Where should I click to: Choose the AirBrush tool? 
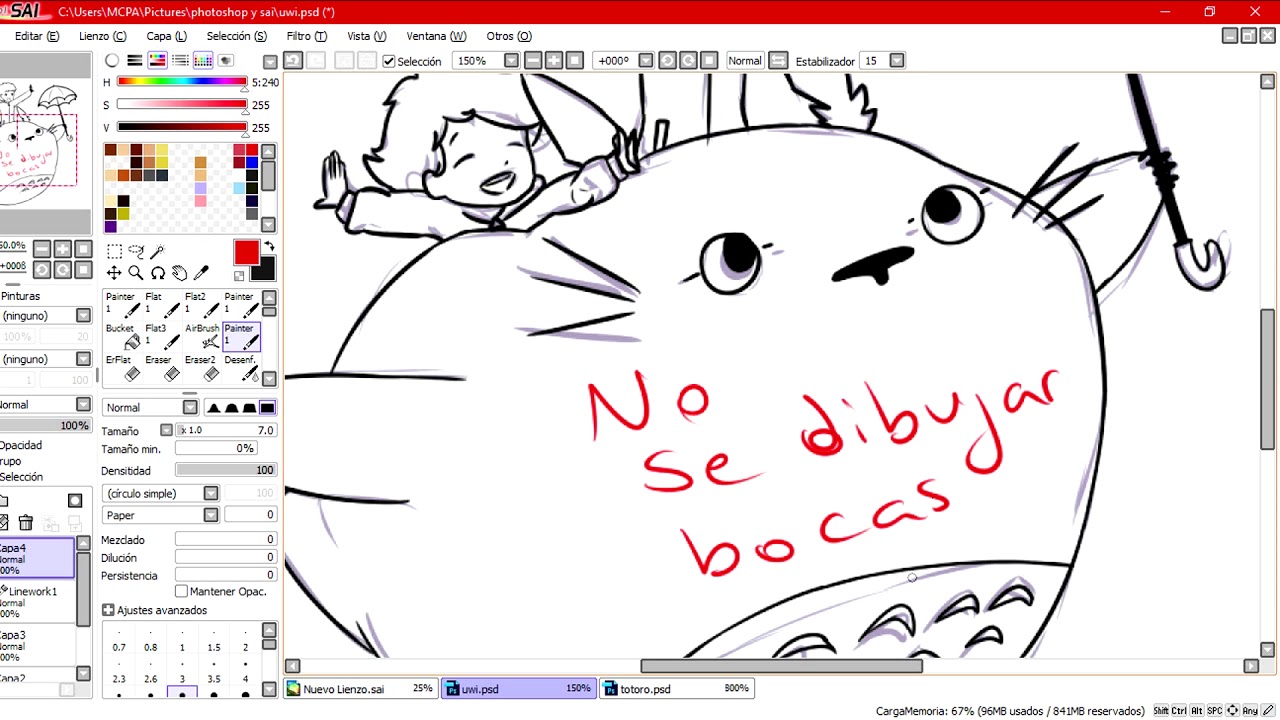(202, 336)
